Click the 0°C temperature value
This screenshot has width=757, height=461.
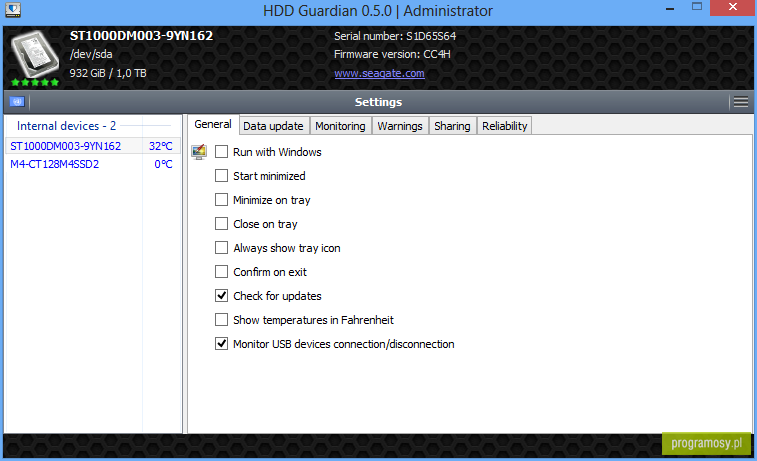pyautogui.click(x=163, y=164)
